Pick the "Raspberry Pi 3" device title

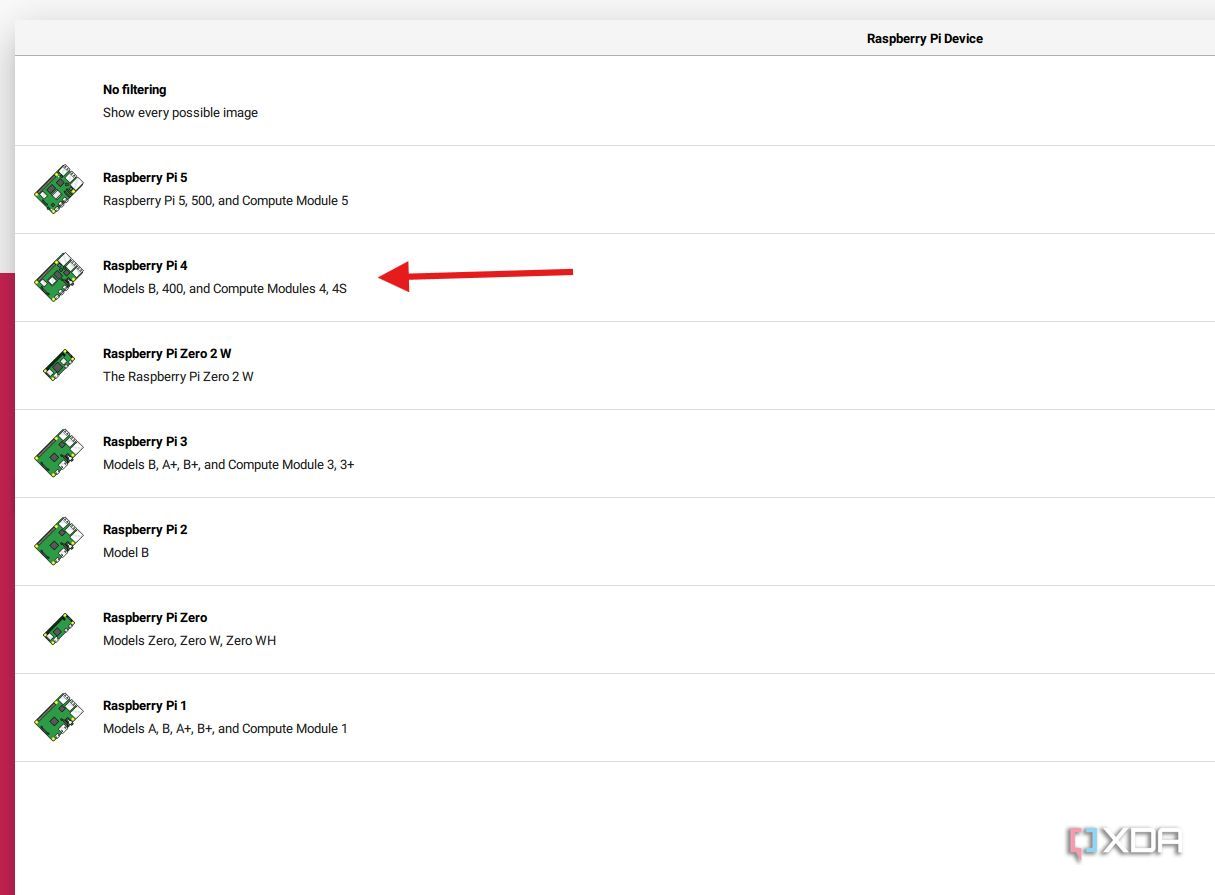click(x=145, y=442)
